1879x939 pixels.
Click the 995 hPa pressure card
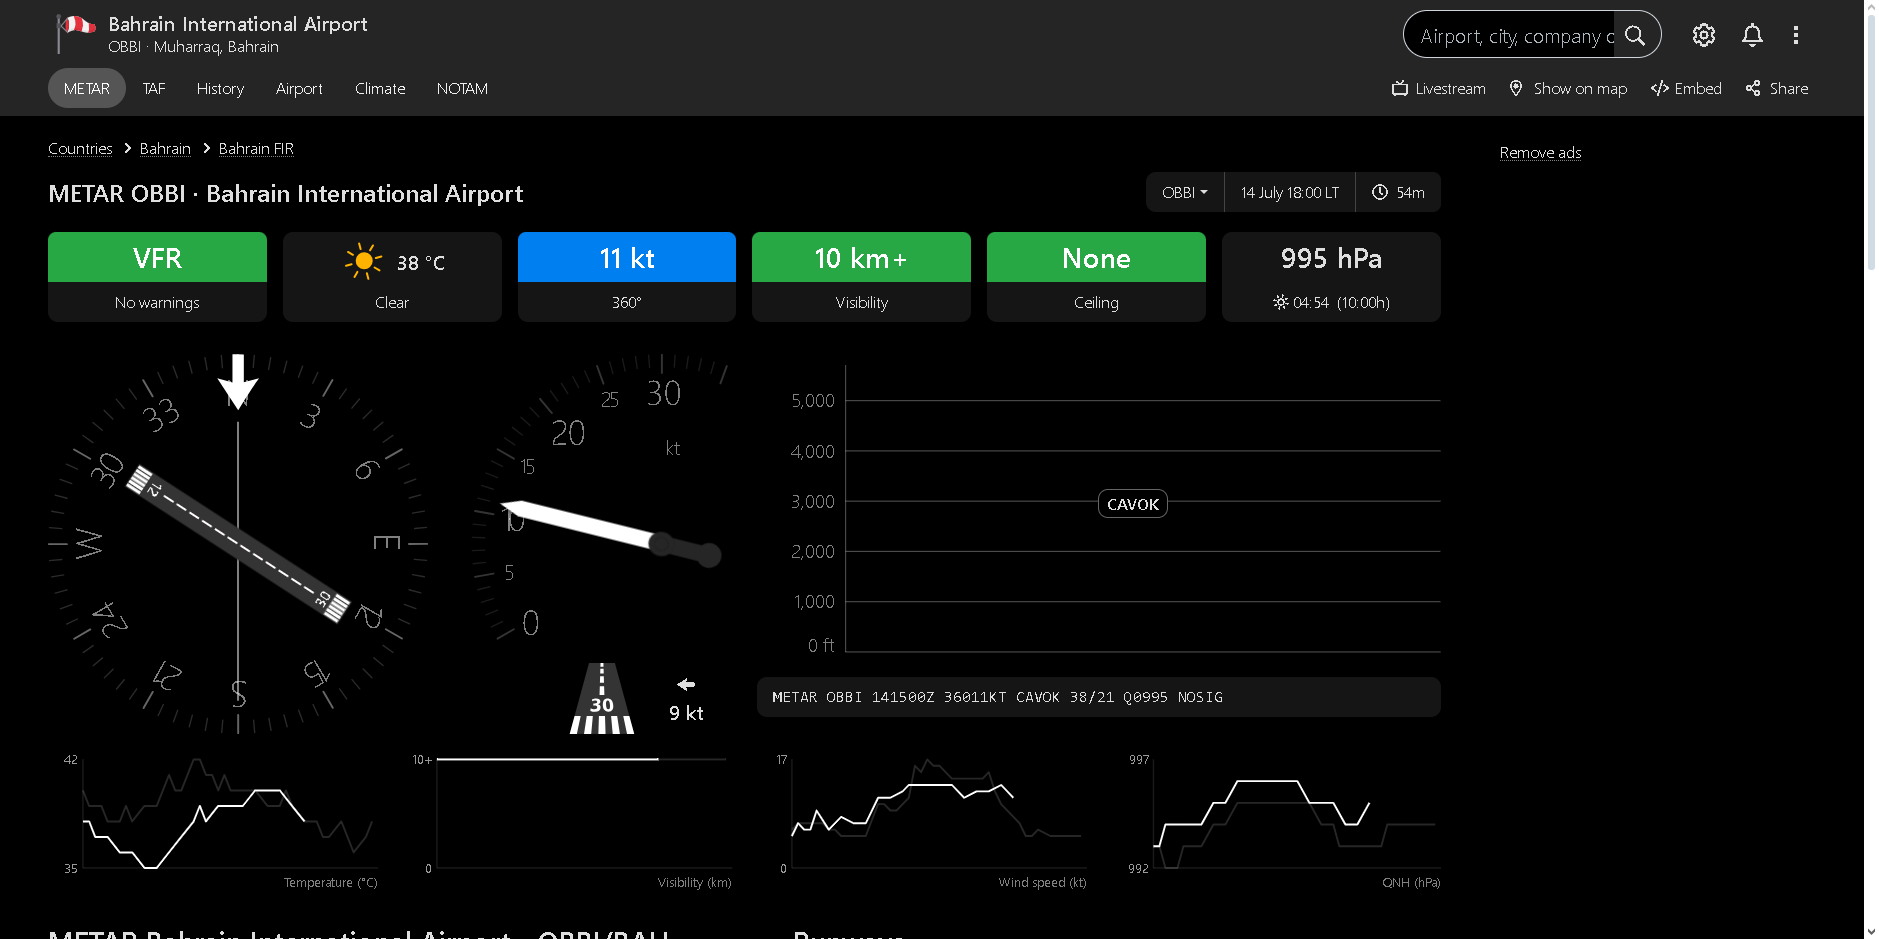point(1331,277)
